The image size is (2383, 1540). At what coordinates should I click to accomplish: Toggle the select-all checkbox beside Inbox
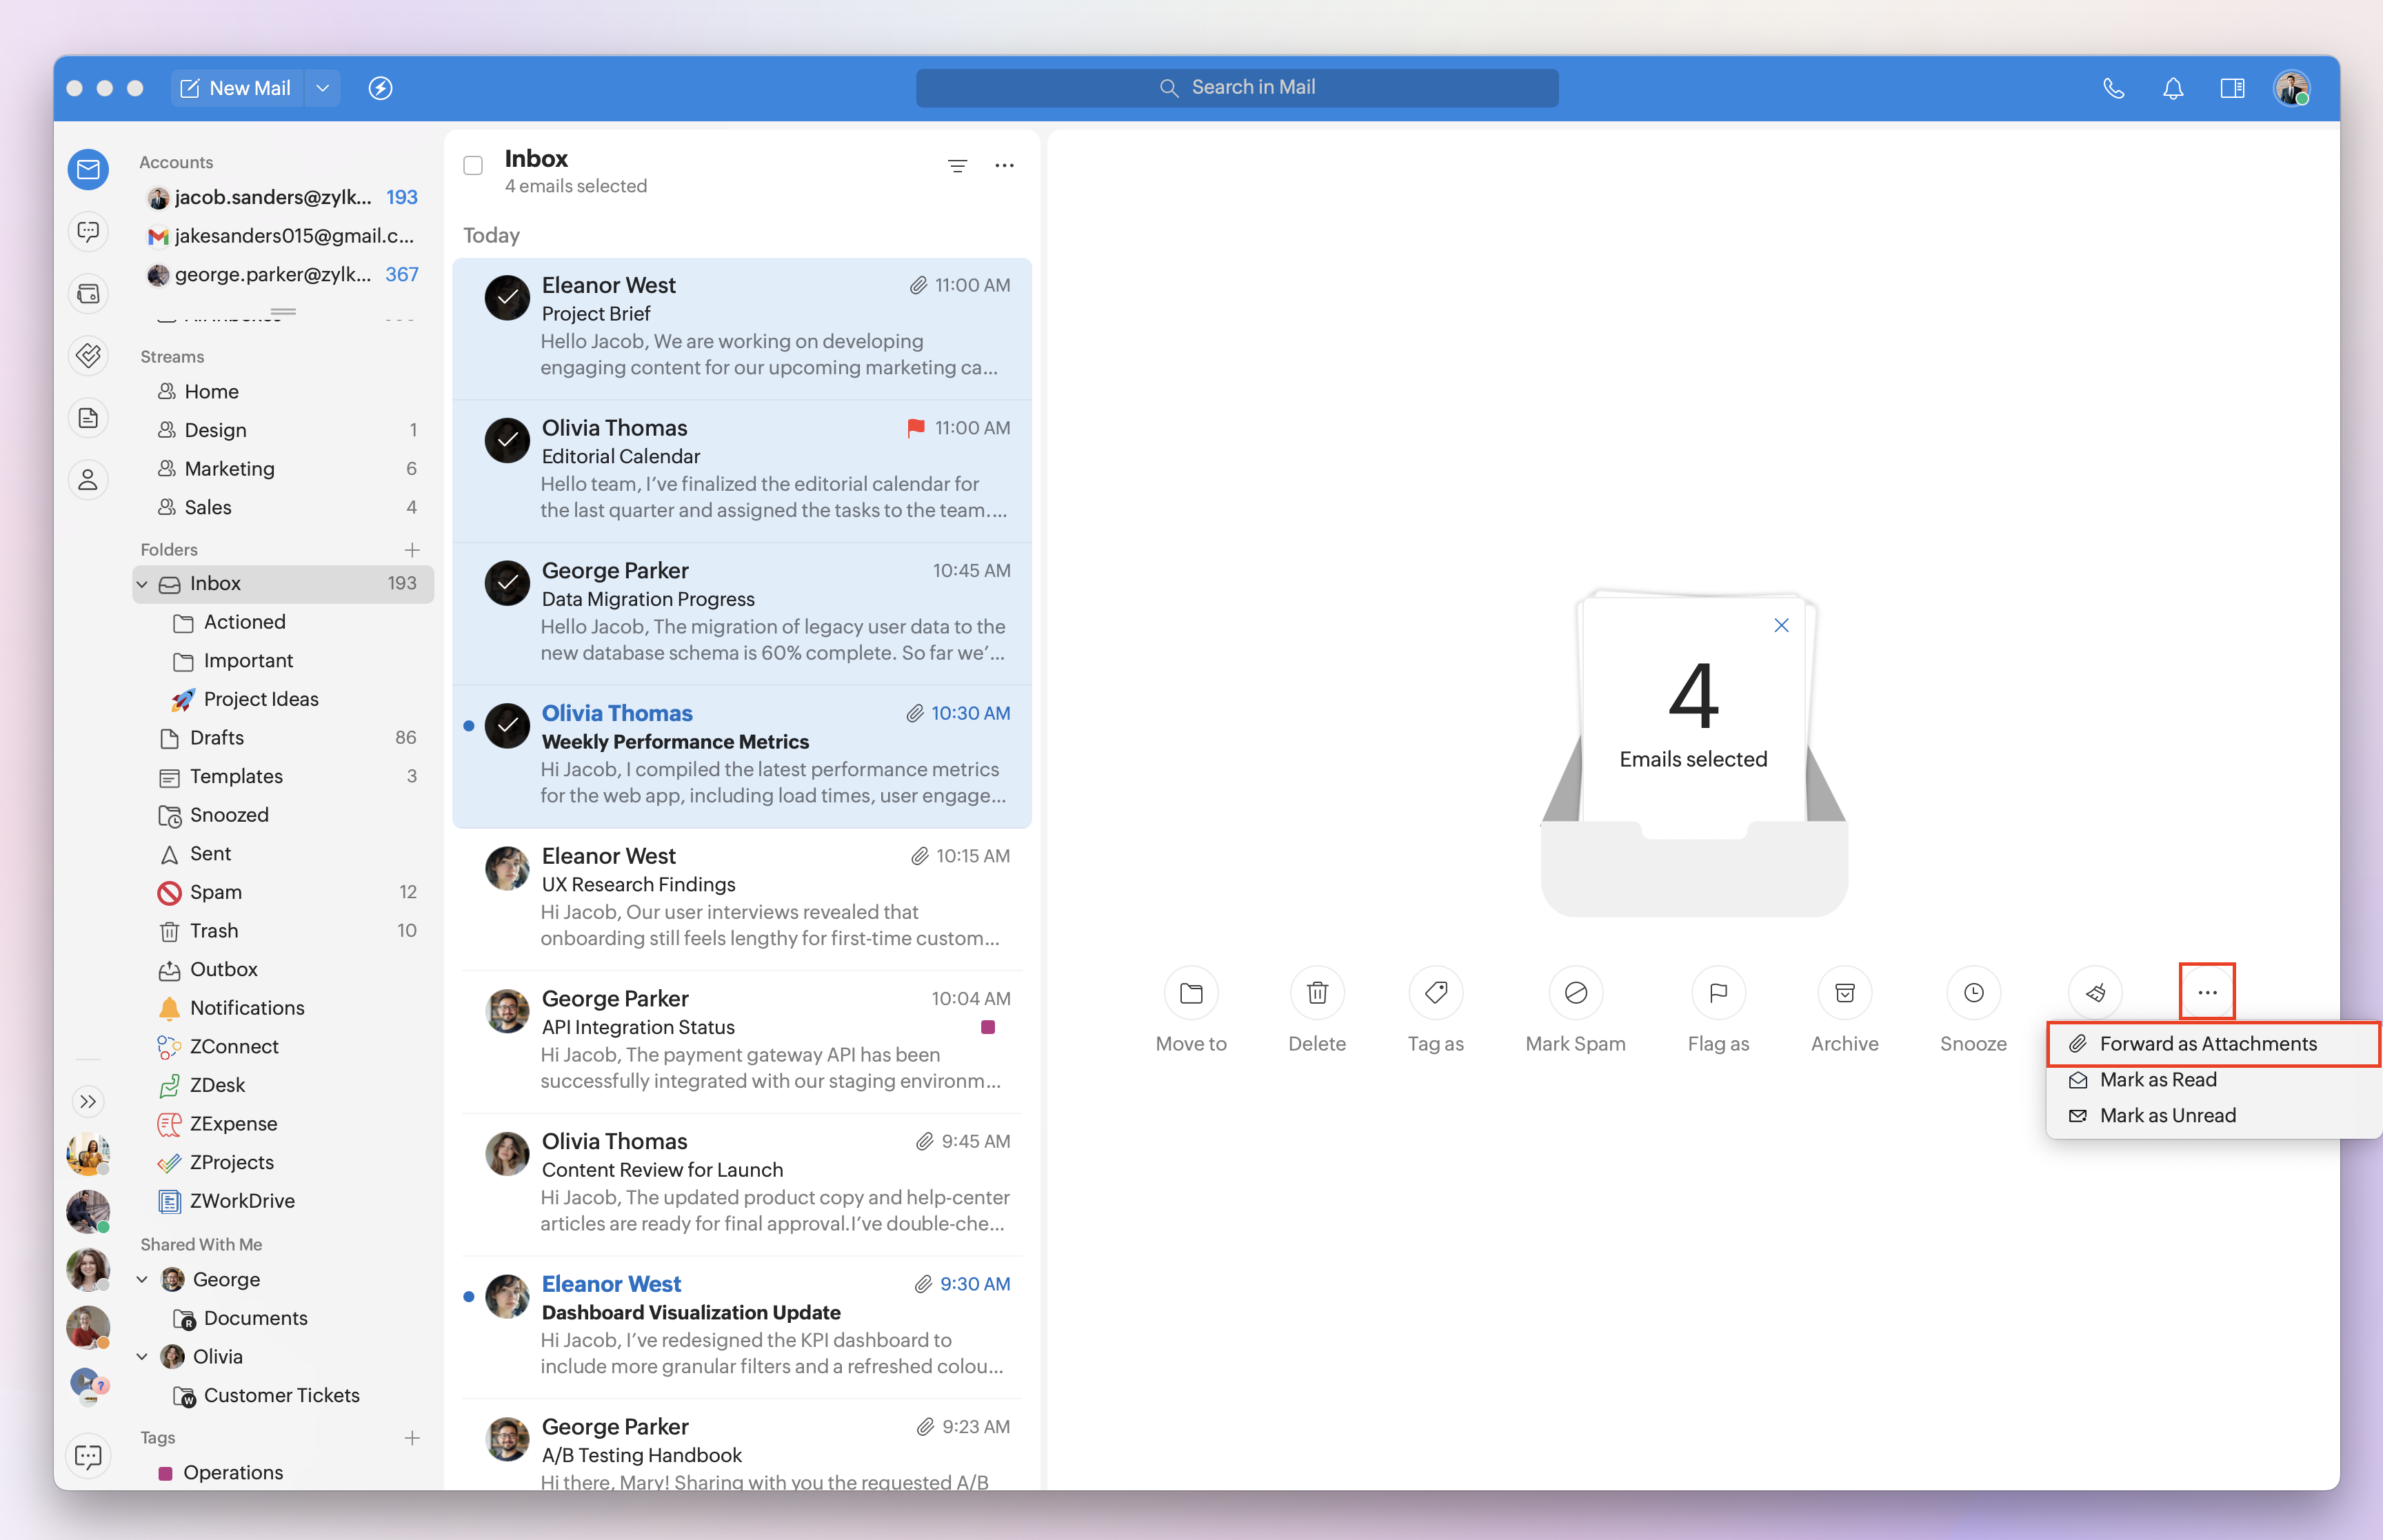(473, 166)
